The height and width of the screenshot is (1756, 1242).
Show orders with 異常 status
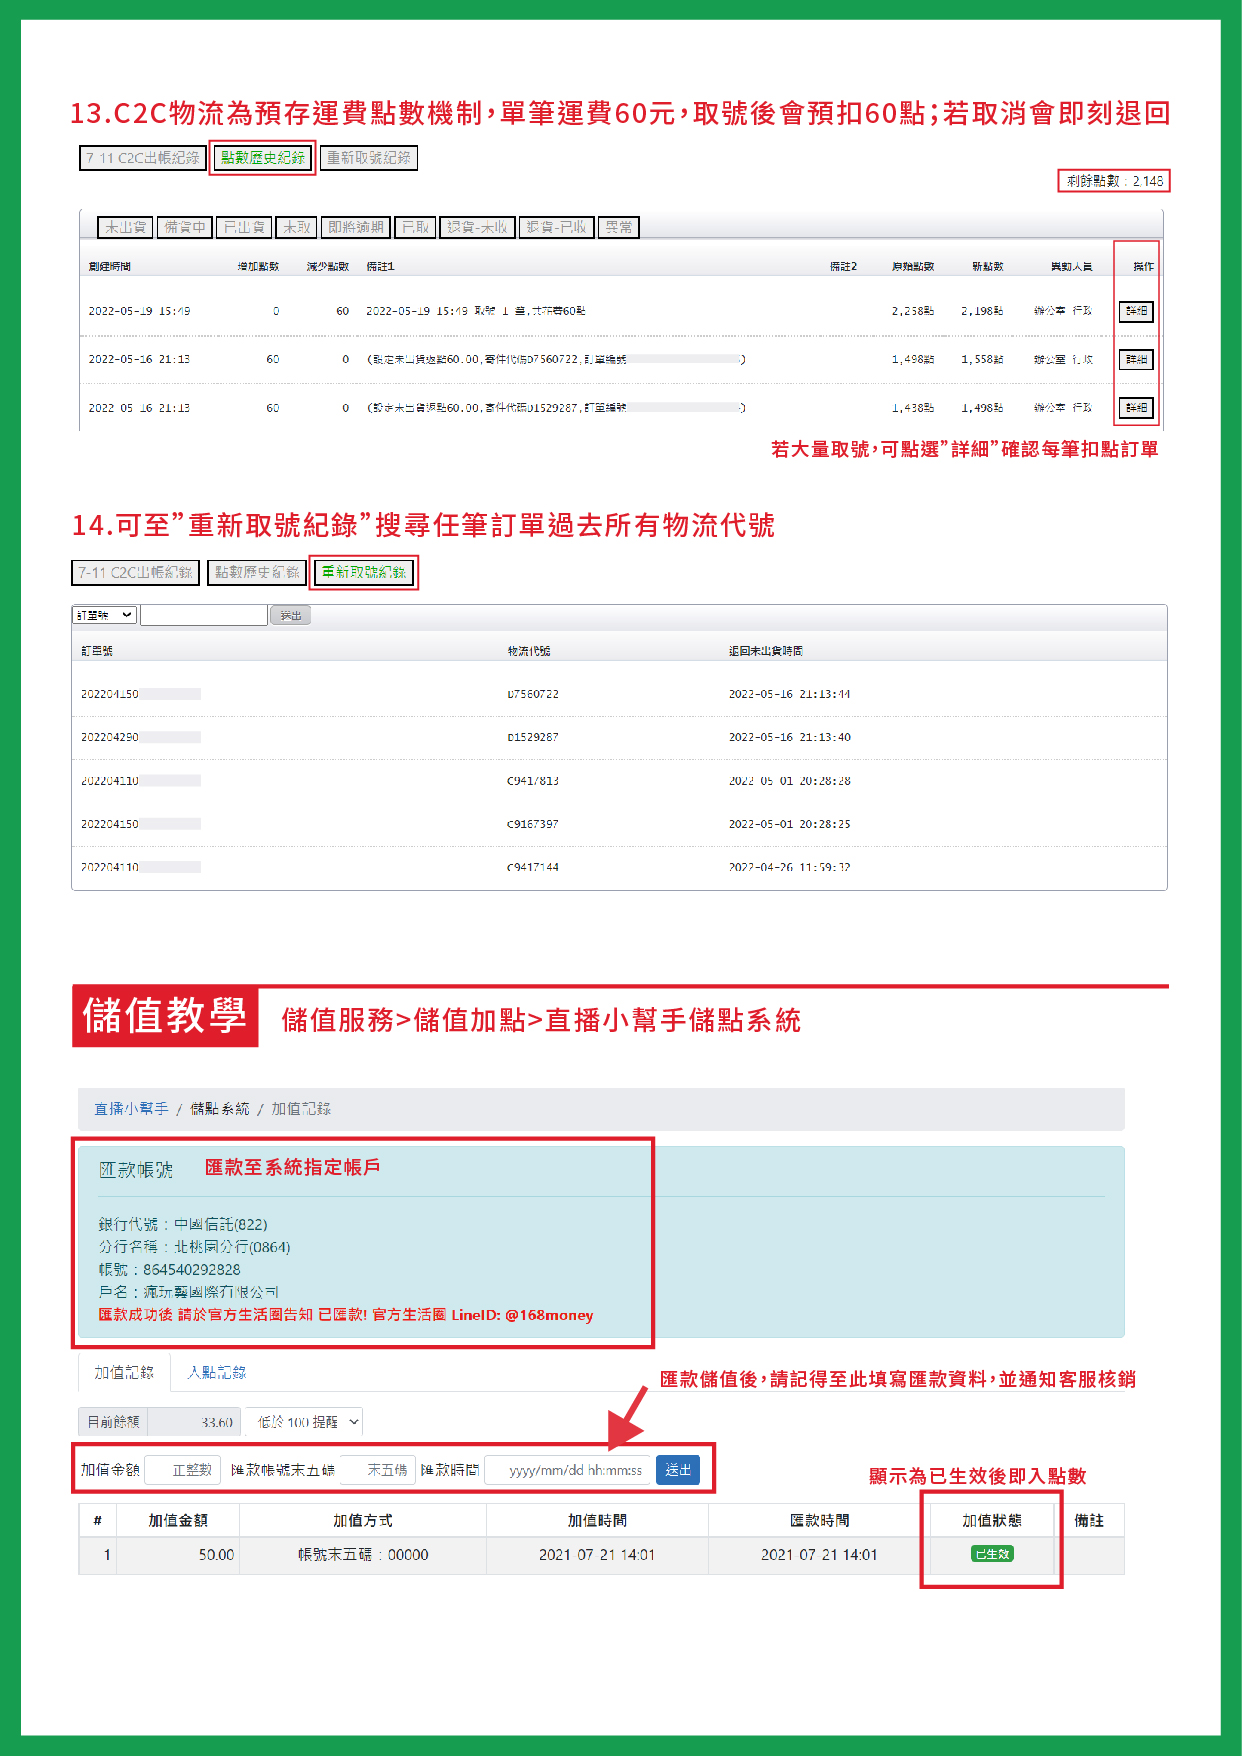[619, 228]
